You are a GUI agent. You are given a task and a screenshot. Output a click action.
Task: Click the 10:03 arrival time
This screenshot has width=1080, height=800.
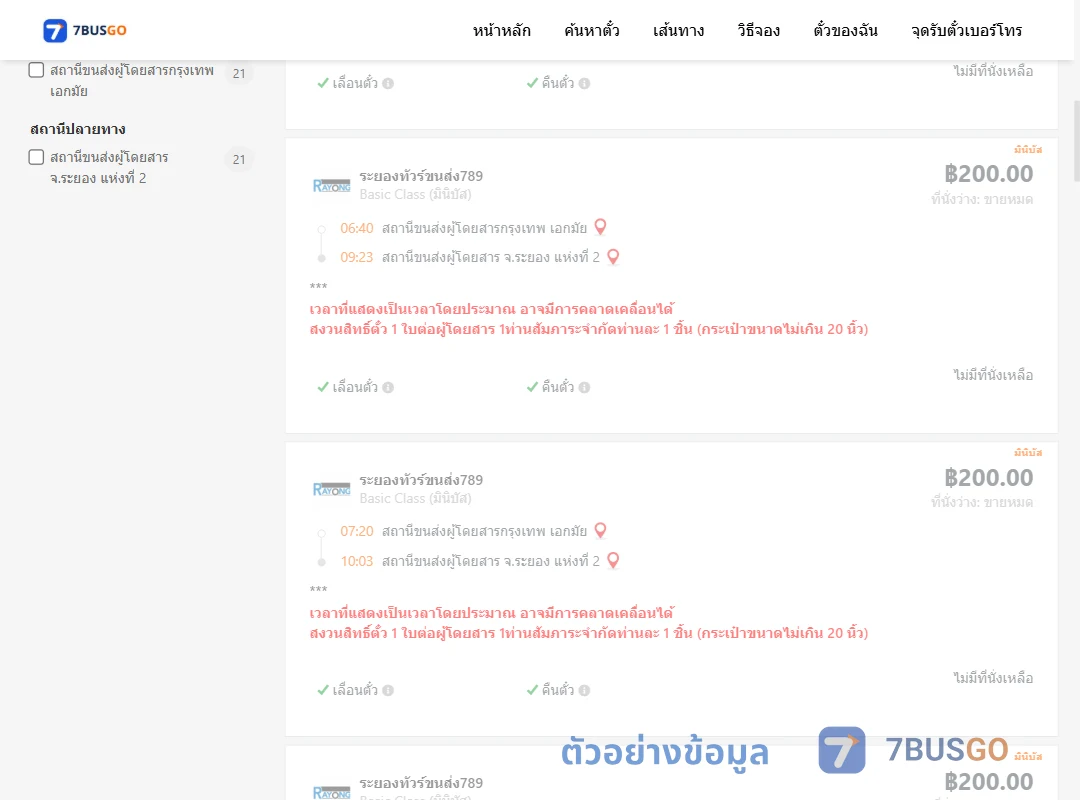click(x=357, y=562)
